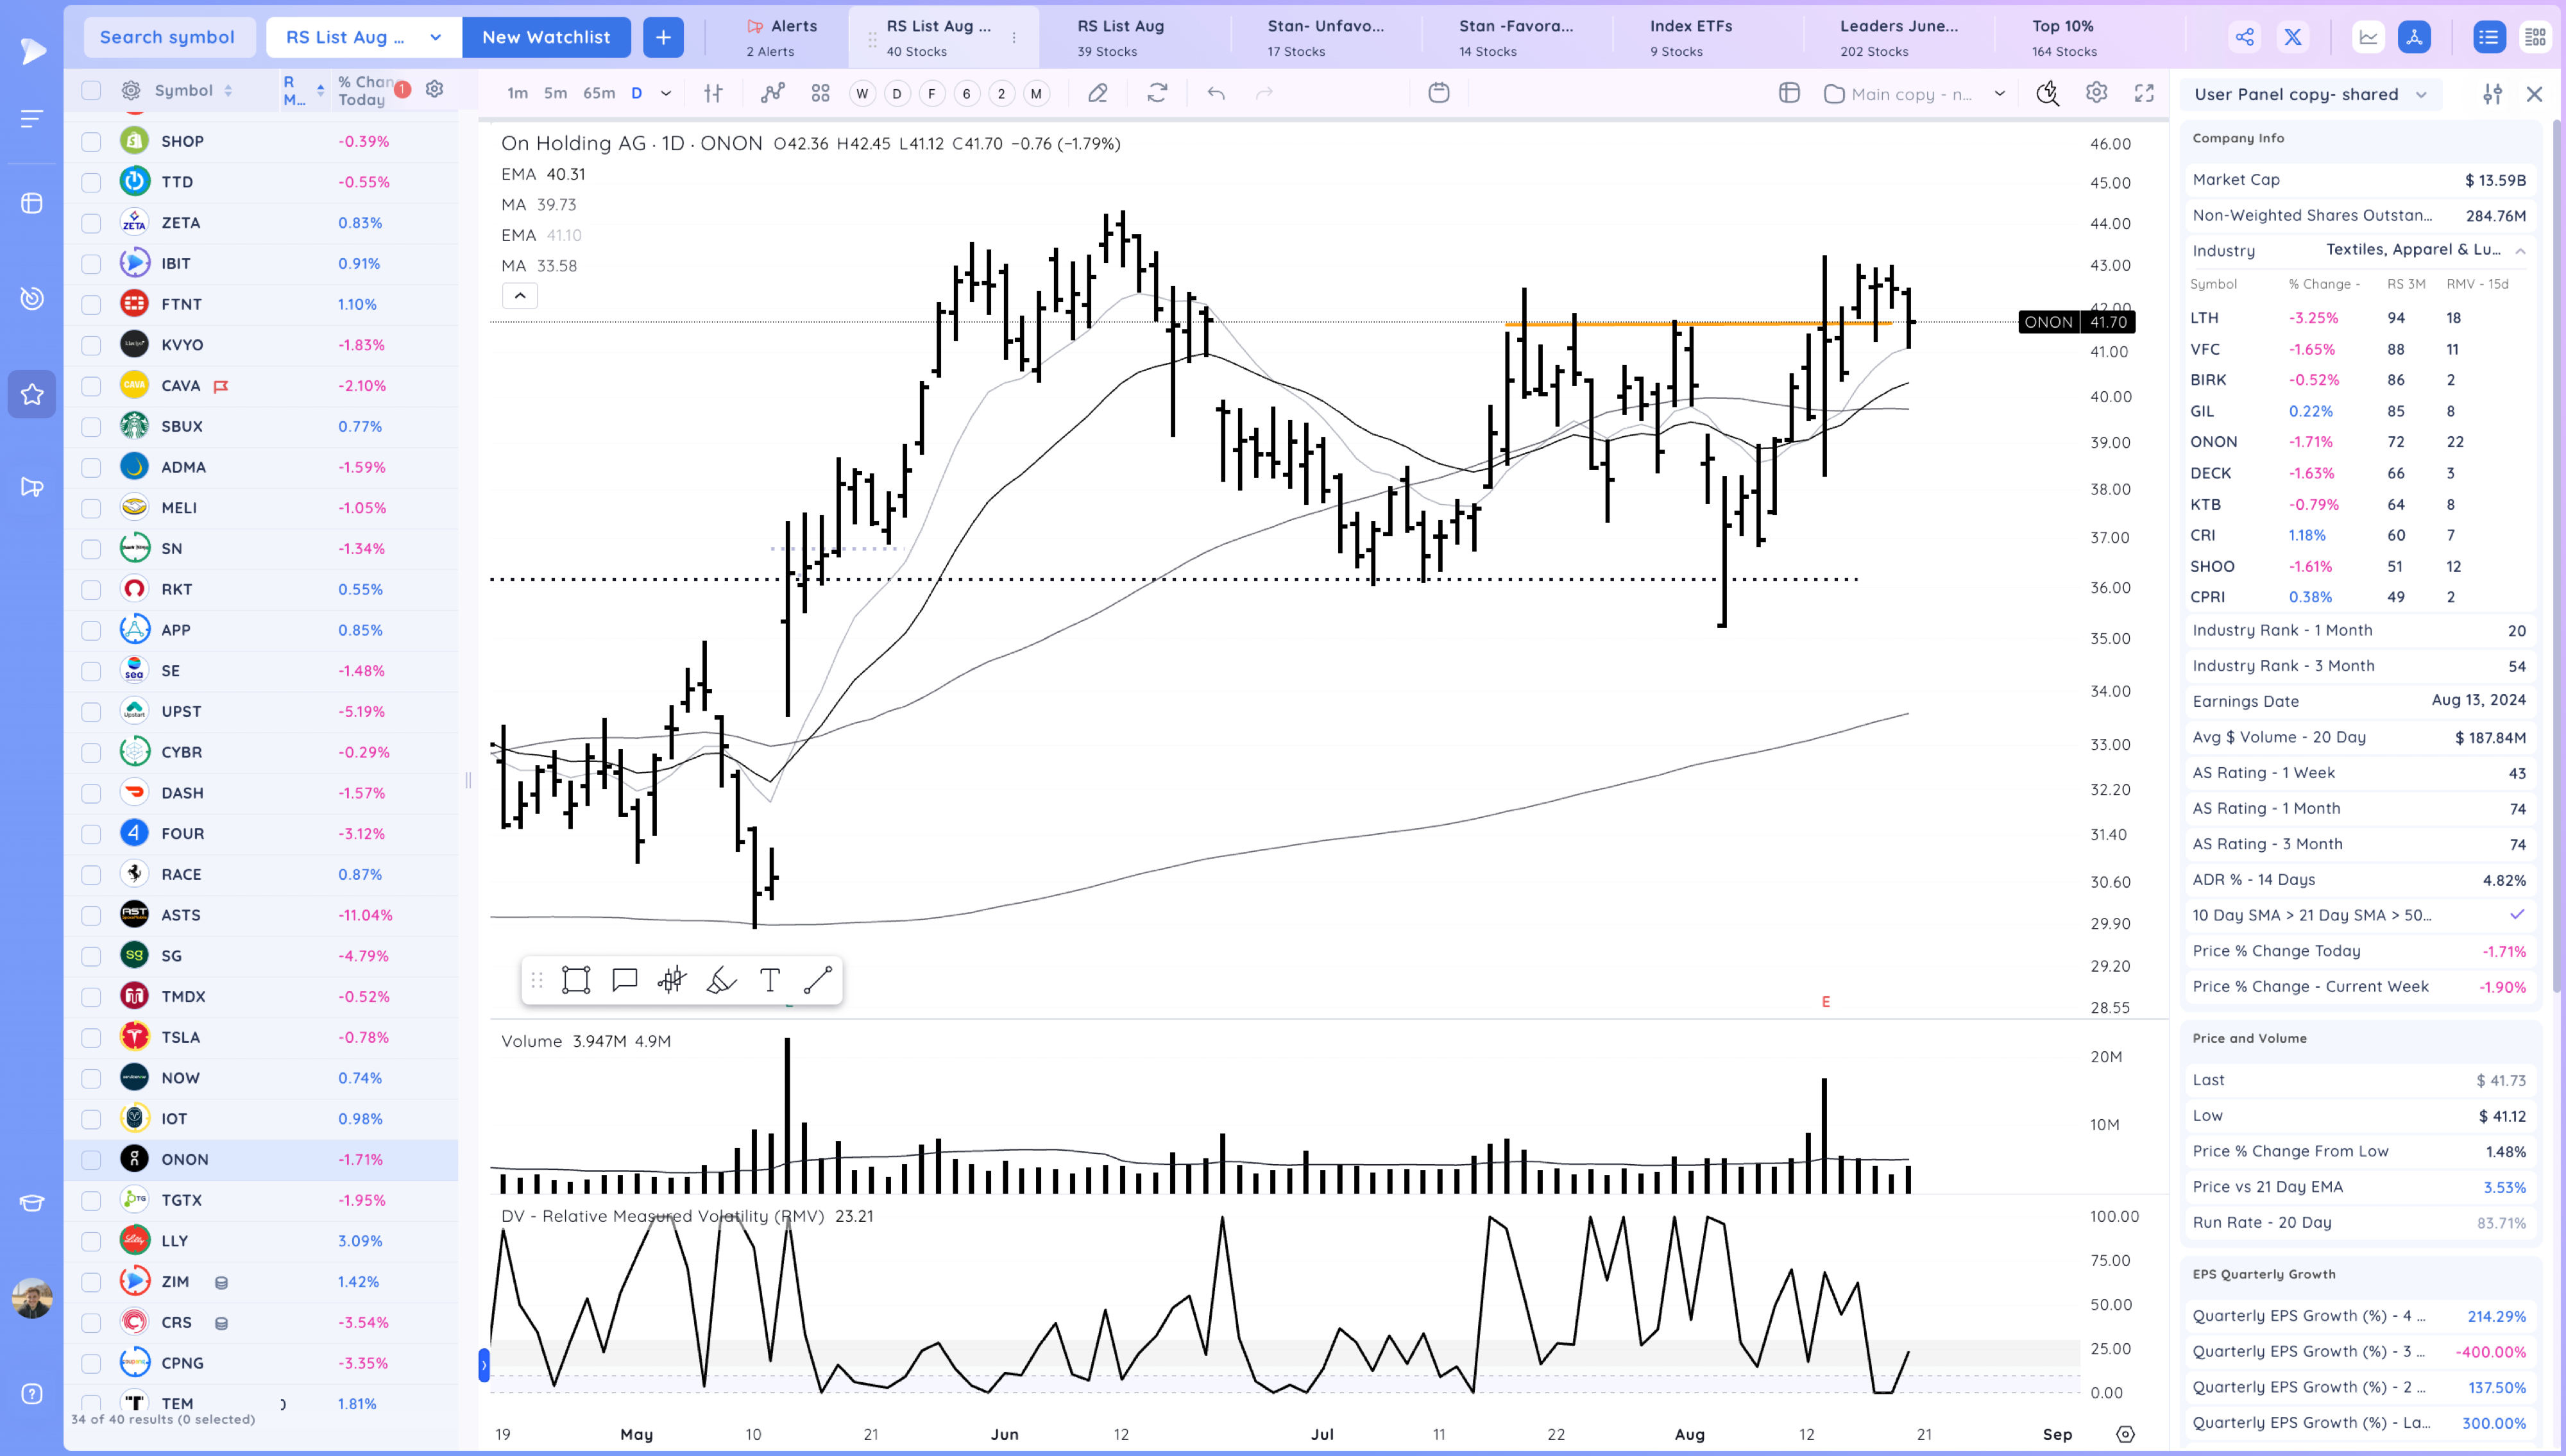The width and height of the screenshot is (2566, 1456).
Task: Tick the TSLA row checkbox
Action: coord(91,1037)
